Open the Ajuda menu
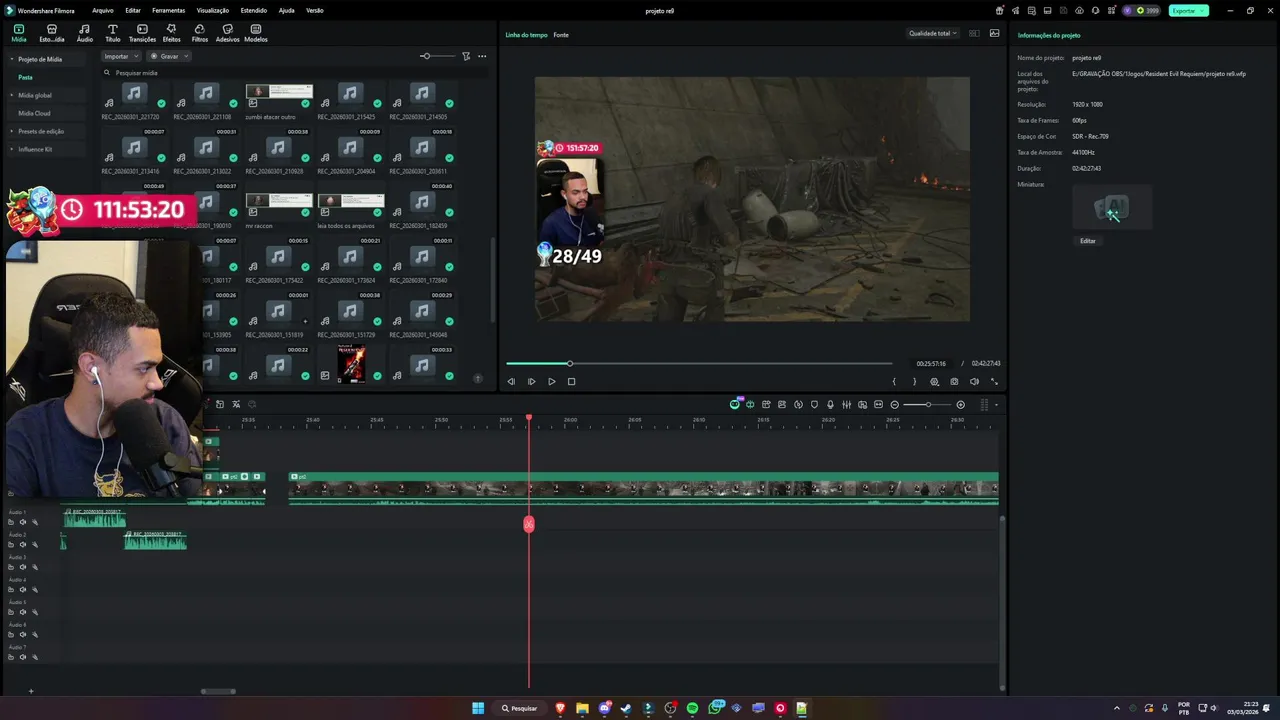Image resolution: width=1280 pixels, height=720 pixels. (286, 10)
